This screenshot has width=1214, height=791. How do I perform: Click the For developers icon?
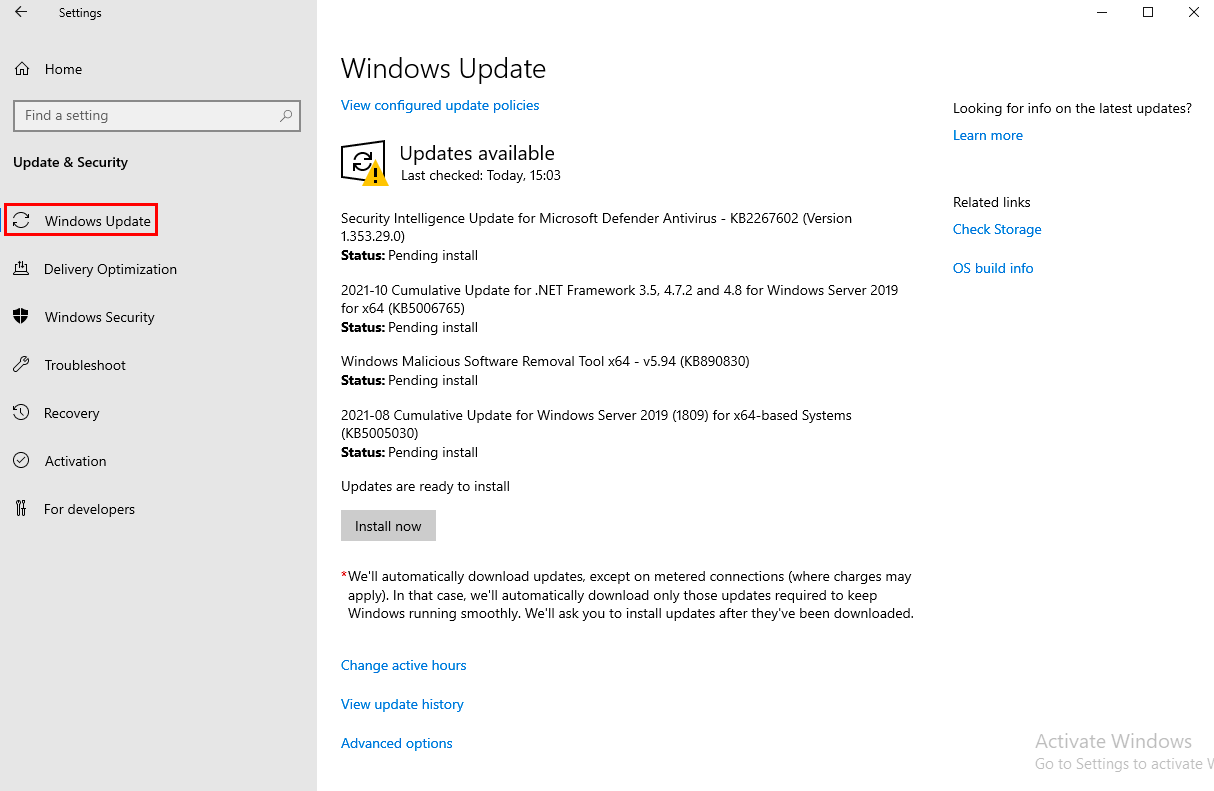(21, 509)
